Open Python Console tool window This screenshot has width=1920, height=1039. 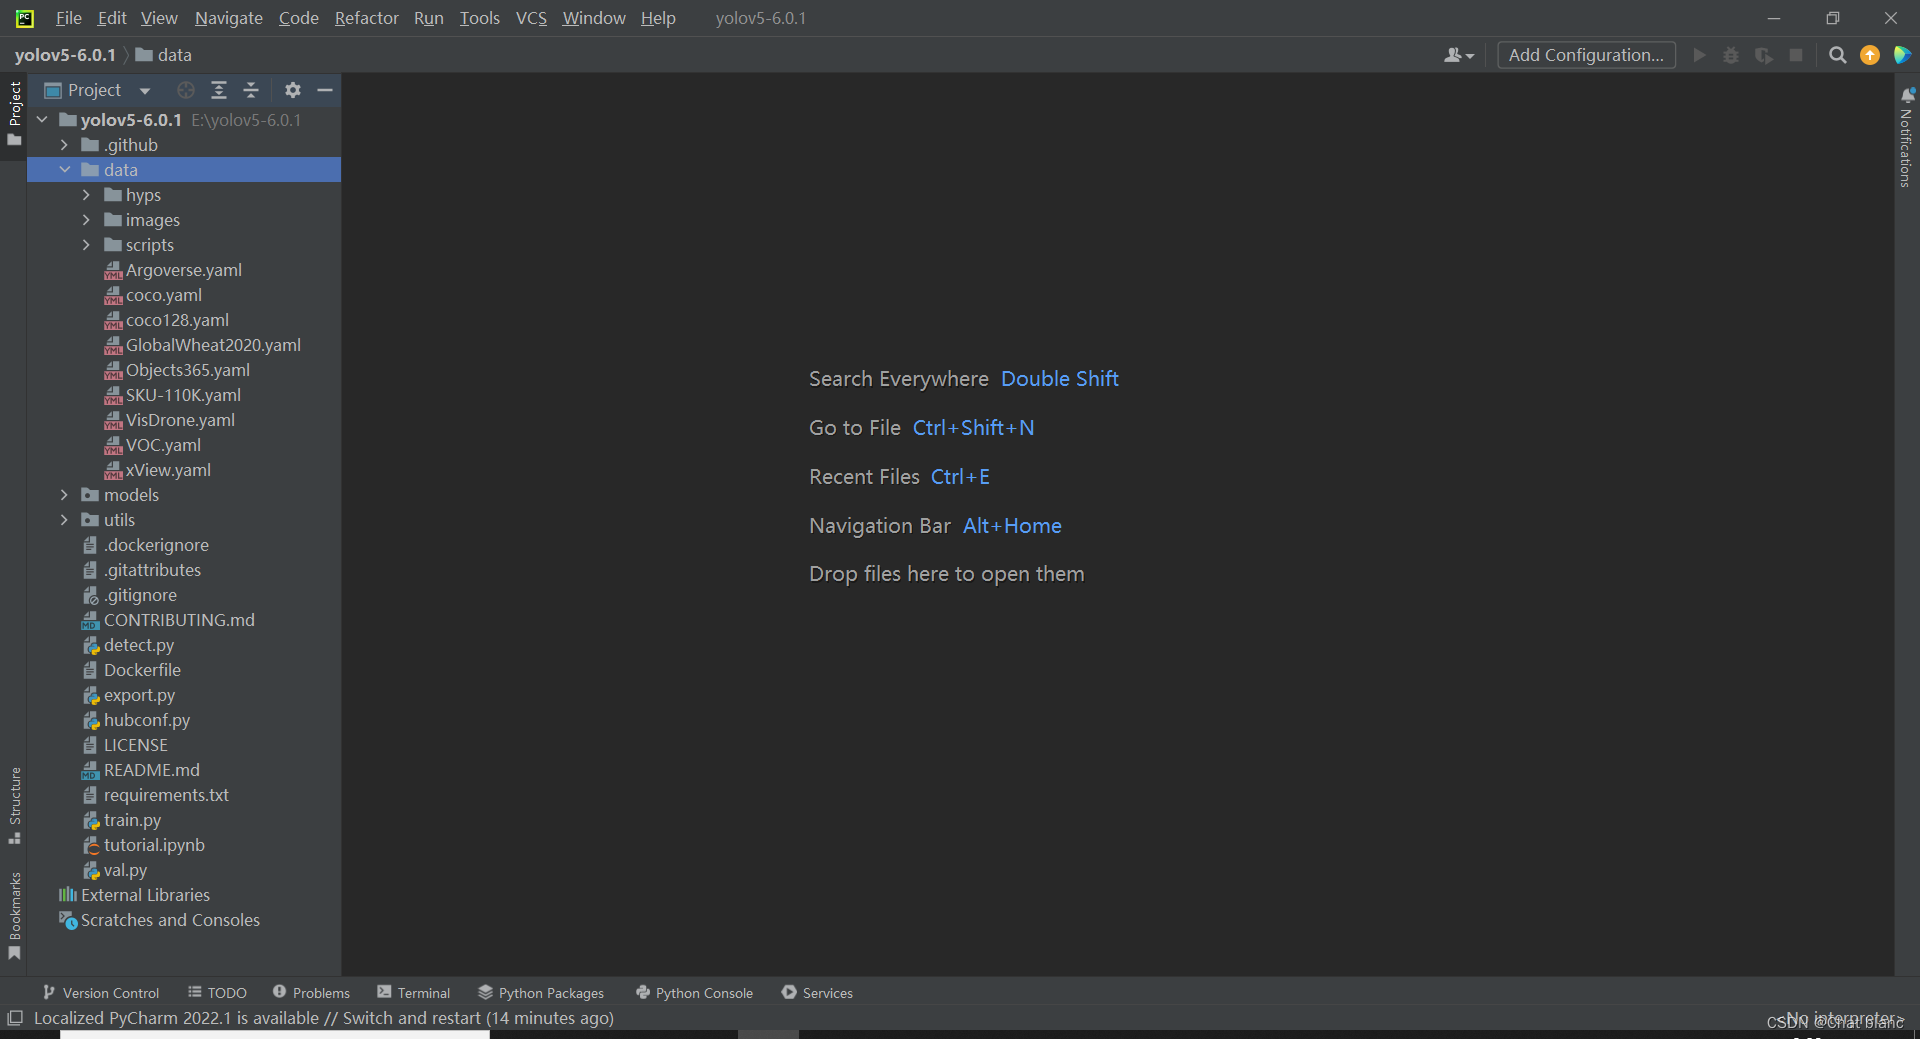(695, 993)
